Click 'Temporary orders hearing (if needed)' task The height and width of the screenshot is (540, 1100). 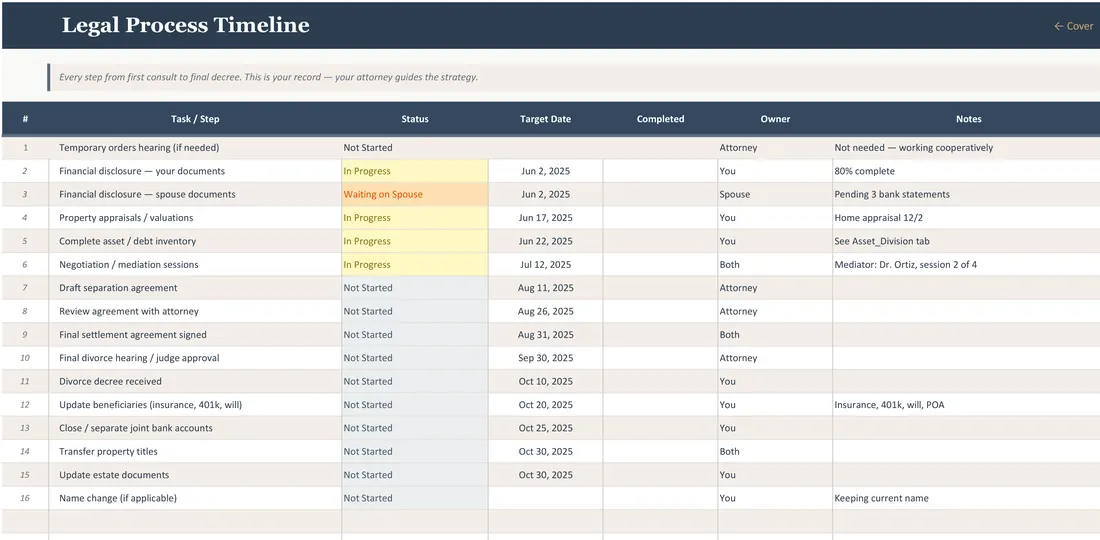tap(139, 148)
